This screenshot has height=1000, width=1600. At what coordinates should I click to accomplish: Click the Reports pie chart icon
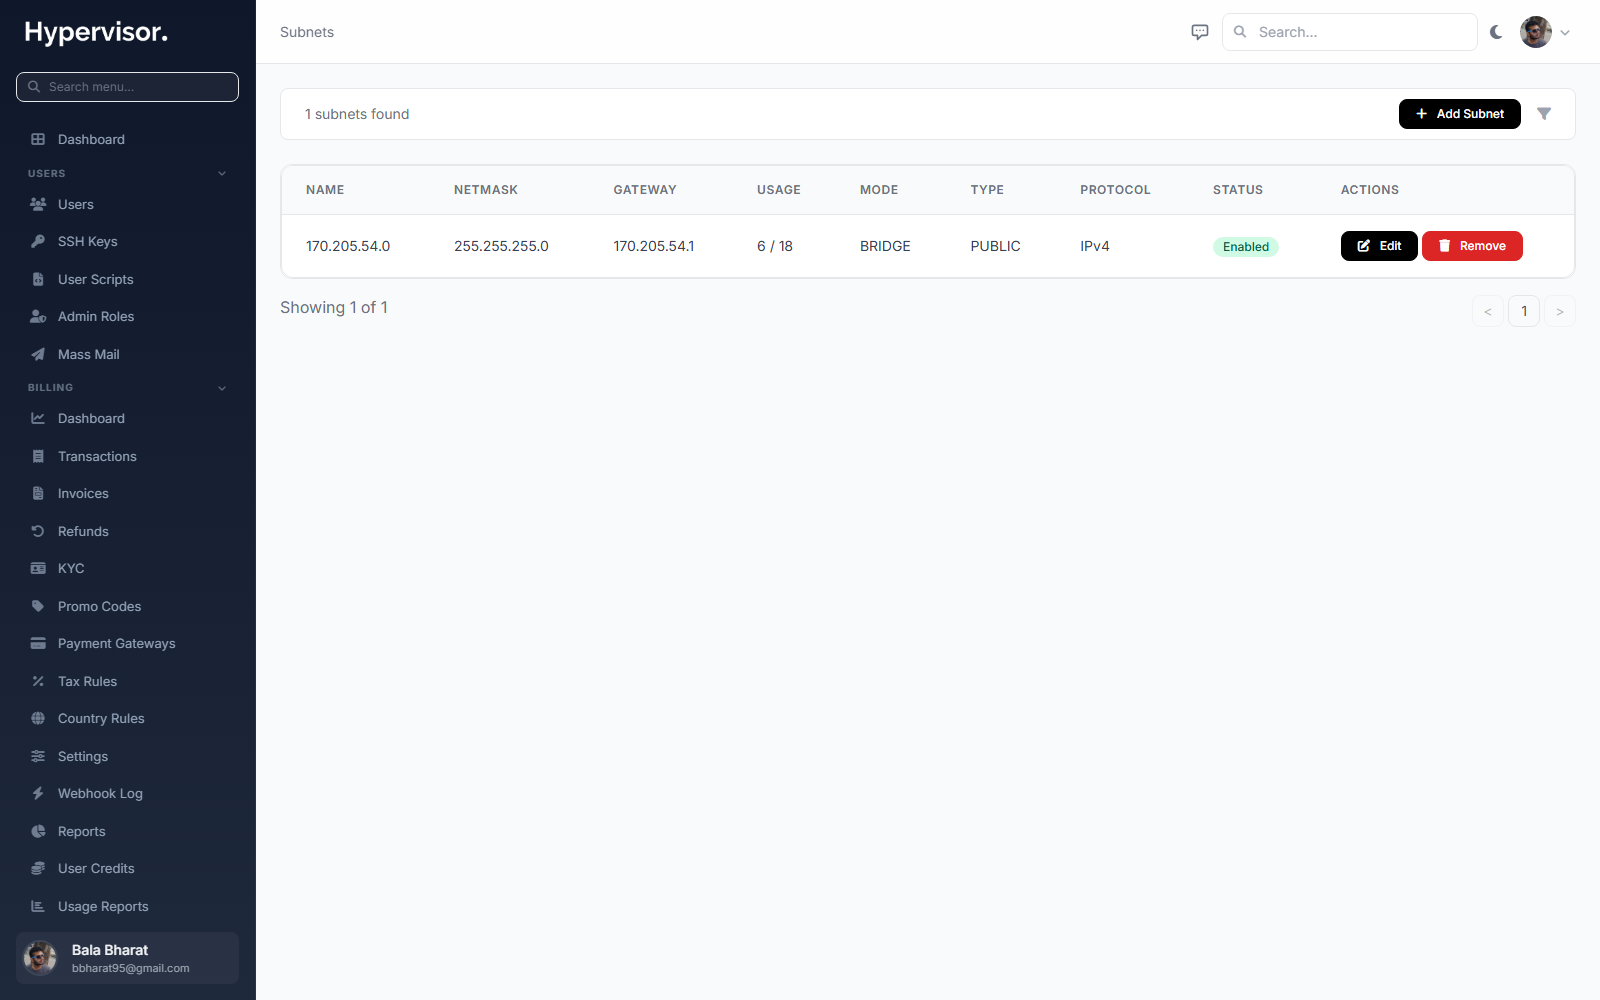click(x=38, y=831)
